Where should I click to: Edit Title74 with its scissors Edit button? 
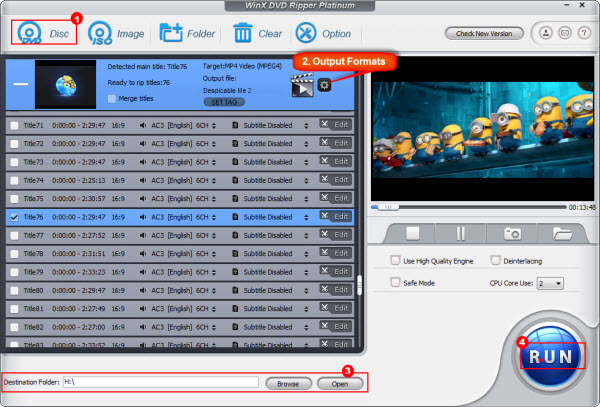coord(336,179)
